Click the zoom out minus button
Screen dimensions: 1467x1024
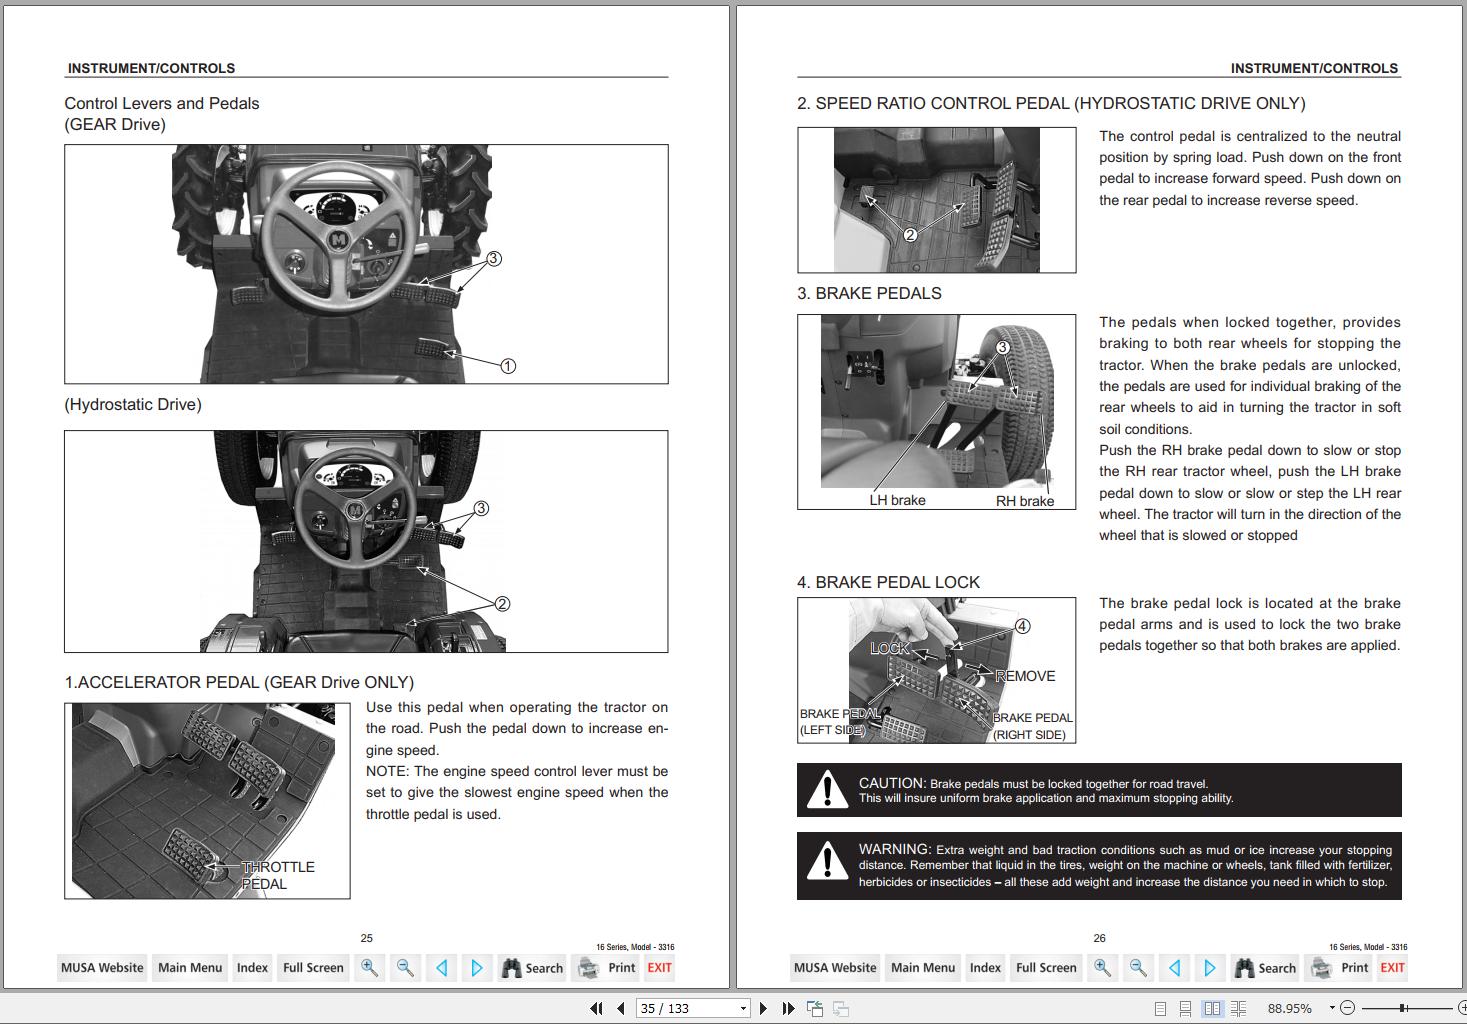tap(1347, 1008)
